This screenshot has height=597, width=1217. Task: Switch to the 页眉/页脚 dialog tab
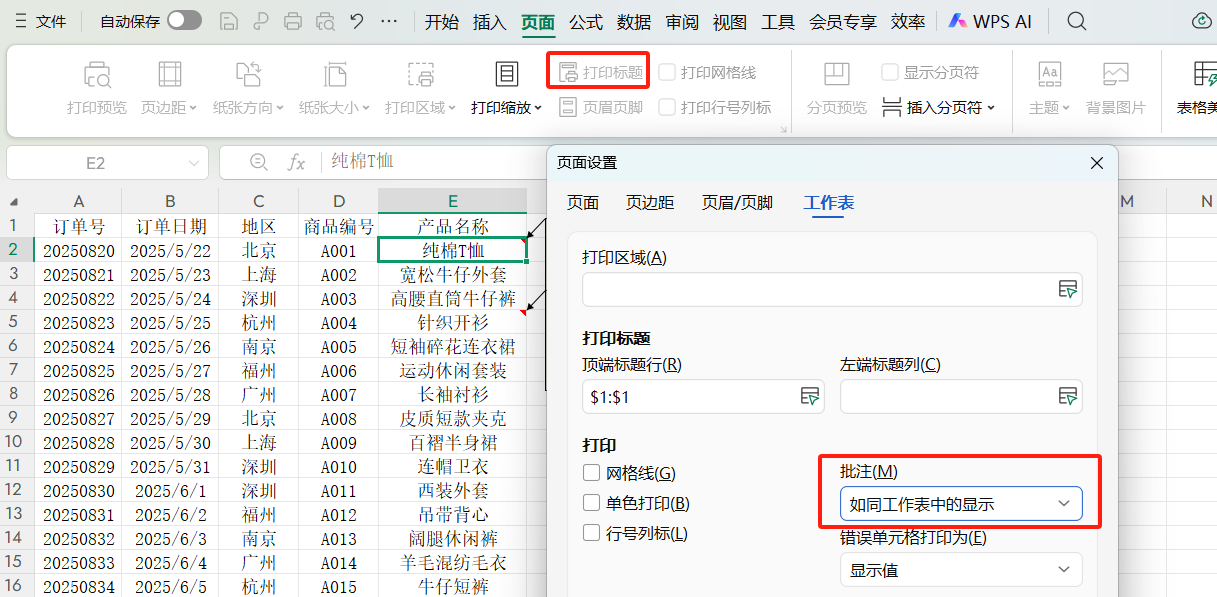pos(737,202)
